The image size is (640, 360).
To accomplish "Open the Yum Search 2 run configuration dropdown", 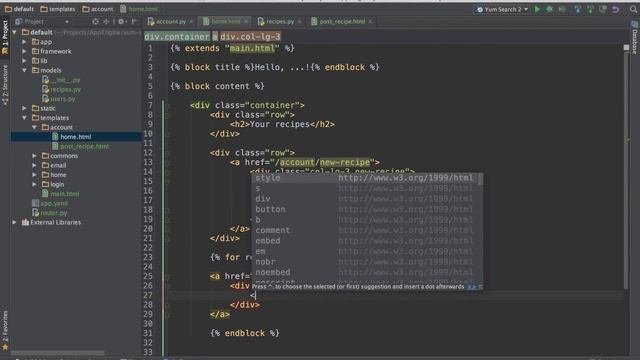I will (x=502, y=9).
